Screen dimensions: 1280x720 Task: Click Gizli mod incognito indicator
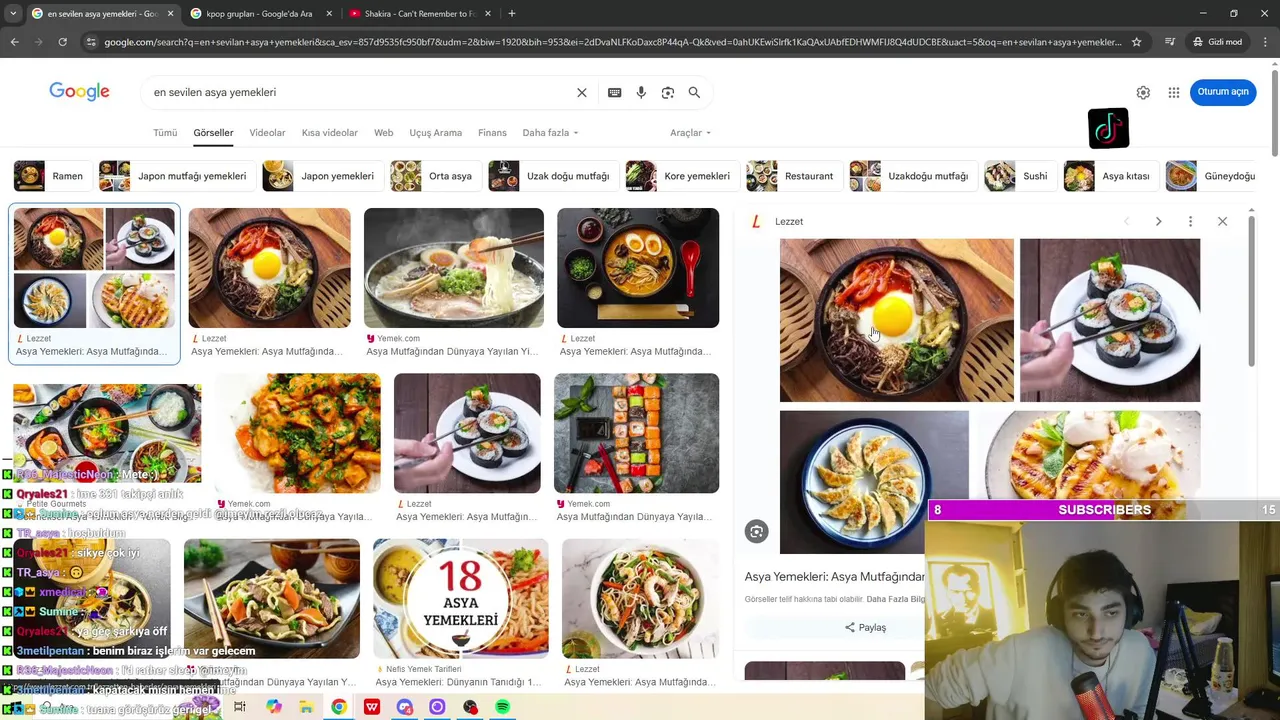click(1217, 42)
